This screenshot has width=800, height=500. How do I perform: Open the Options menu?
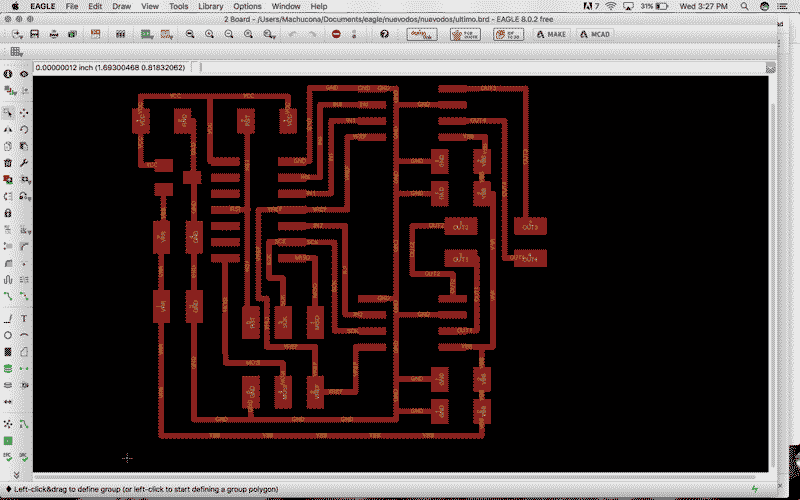coord(247,6)
